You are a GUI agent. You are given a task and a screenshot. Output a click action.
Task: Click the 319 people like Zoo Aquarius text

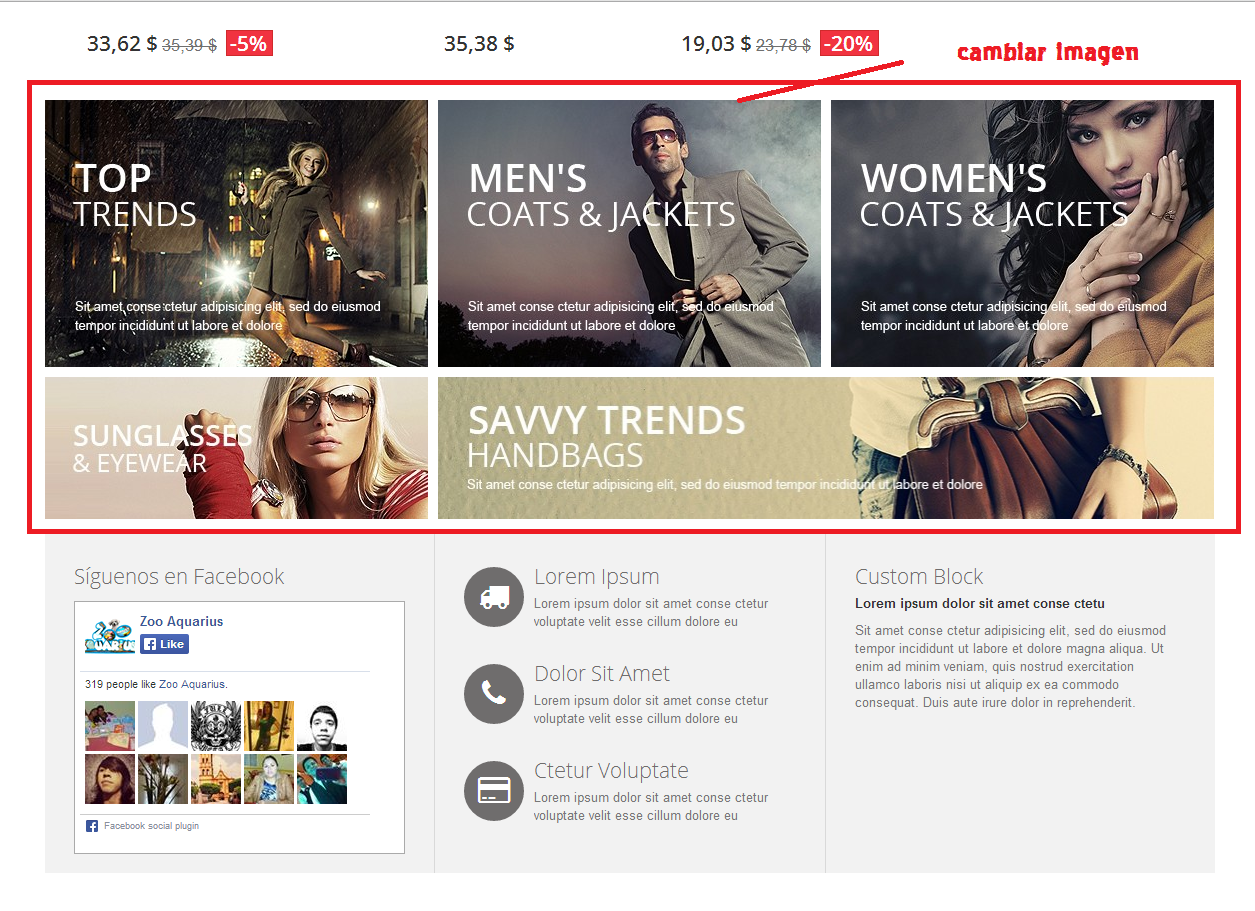coord(156,684)
